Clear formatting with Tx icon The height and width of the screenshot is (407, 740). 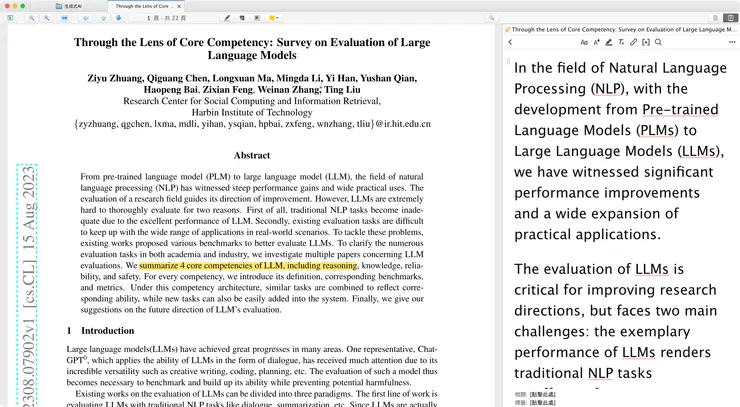(621, 42)
